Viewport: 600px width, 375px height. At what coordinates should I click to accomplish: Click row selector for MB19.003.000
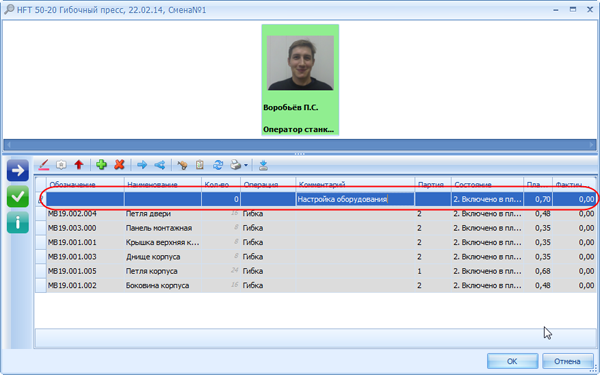pyautogui.click(x=41, y=228)
